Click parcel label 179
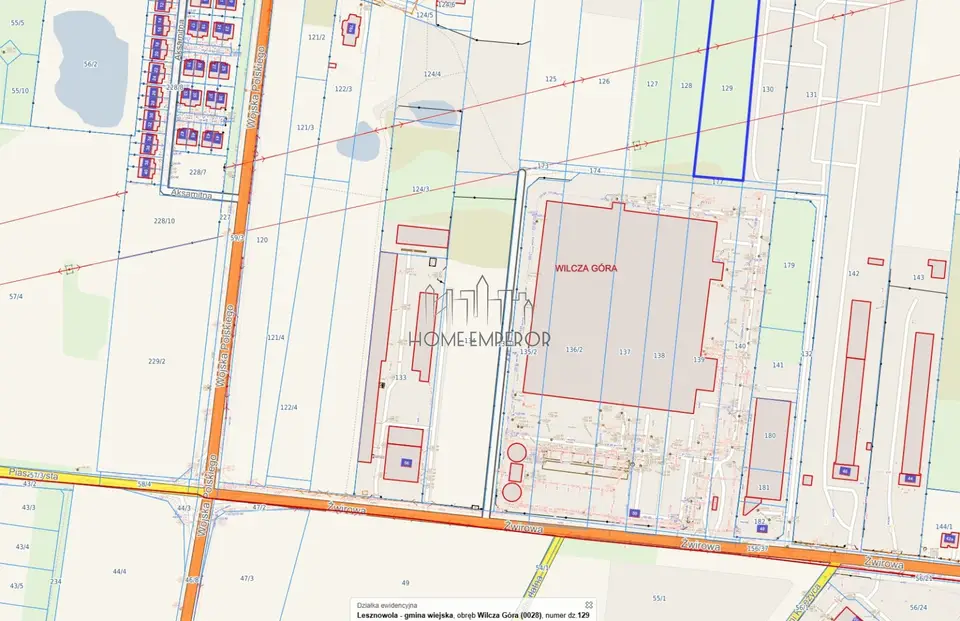The width and height of the screenshot is (960, 621). pos(789,265)
